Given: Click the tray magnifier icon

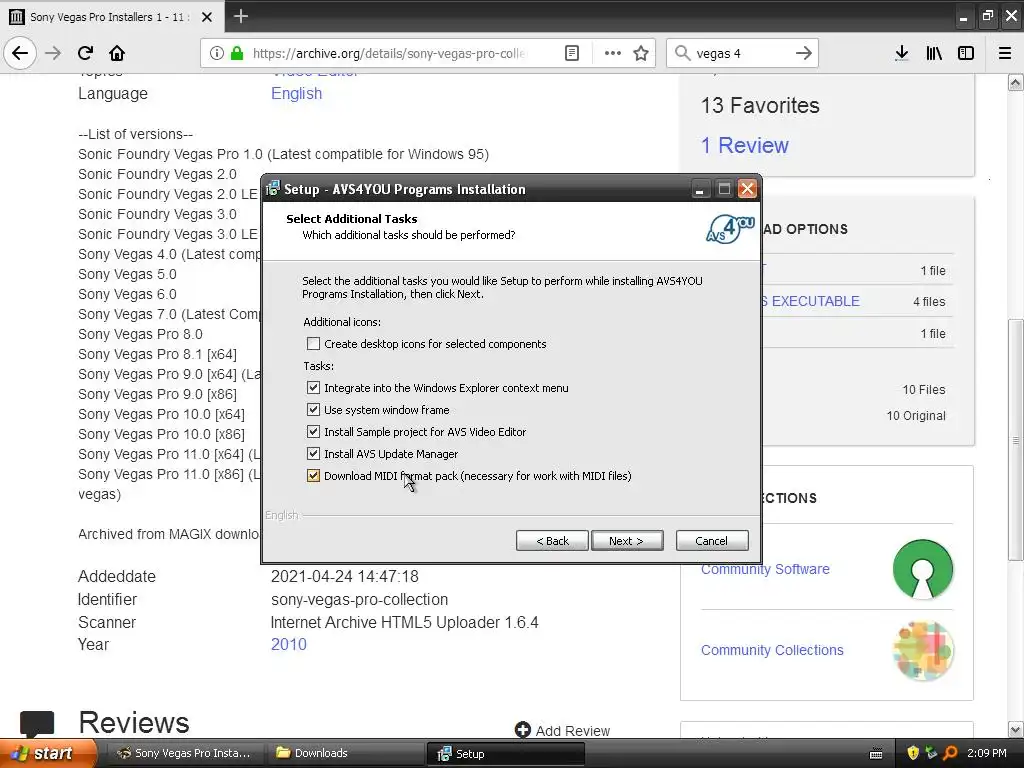Looking at the screenshot, I should point(950,753).
